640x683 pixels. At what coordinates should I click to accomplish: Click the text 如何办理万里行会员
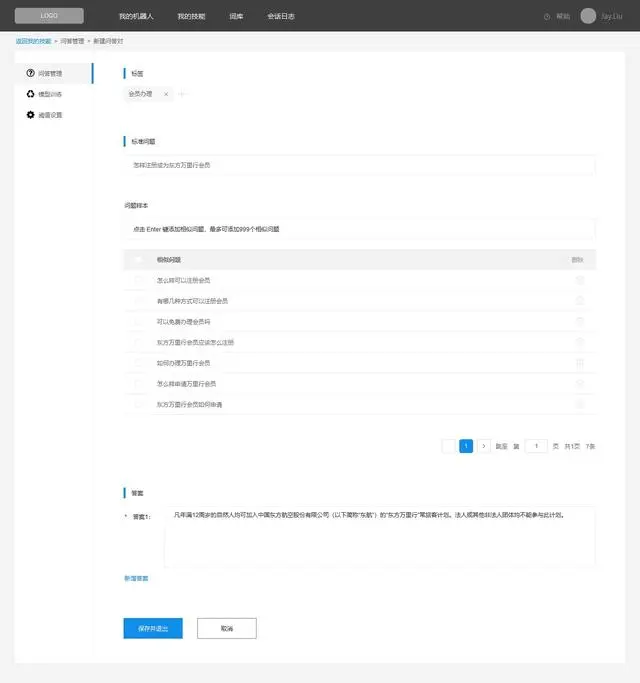click(x=183, y=363)
